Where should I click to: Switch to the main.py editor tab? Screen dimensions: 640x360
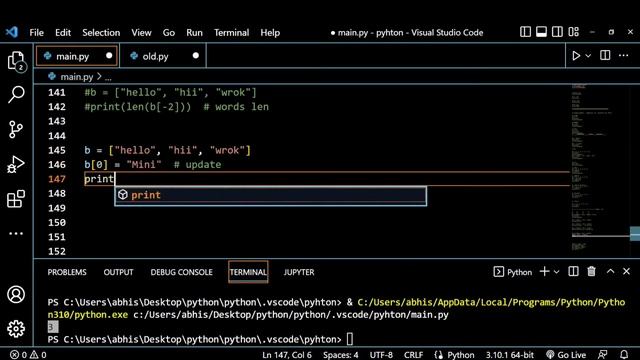pos(77,56)
